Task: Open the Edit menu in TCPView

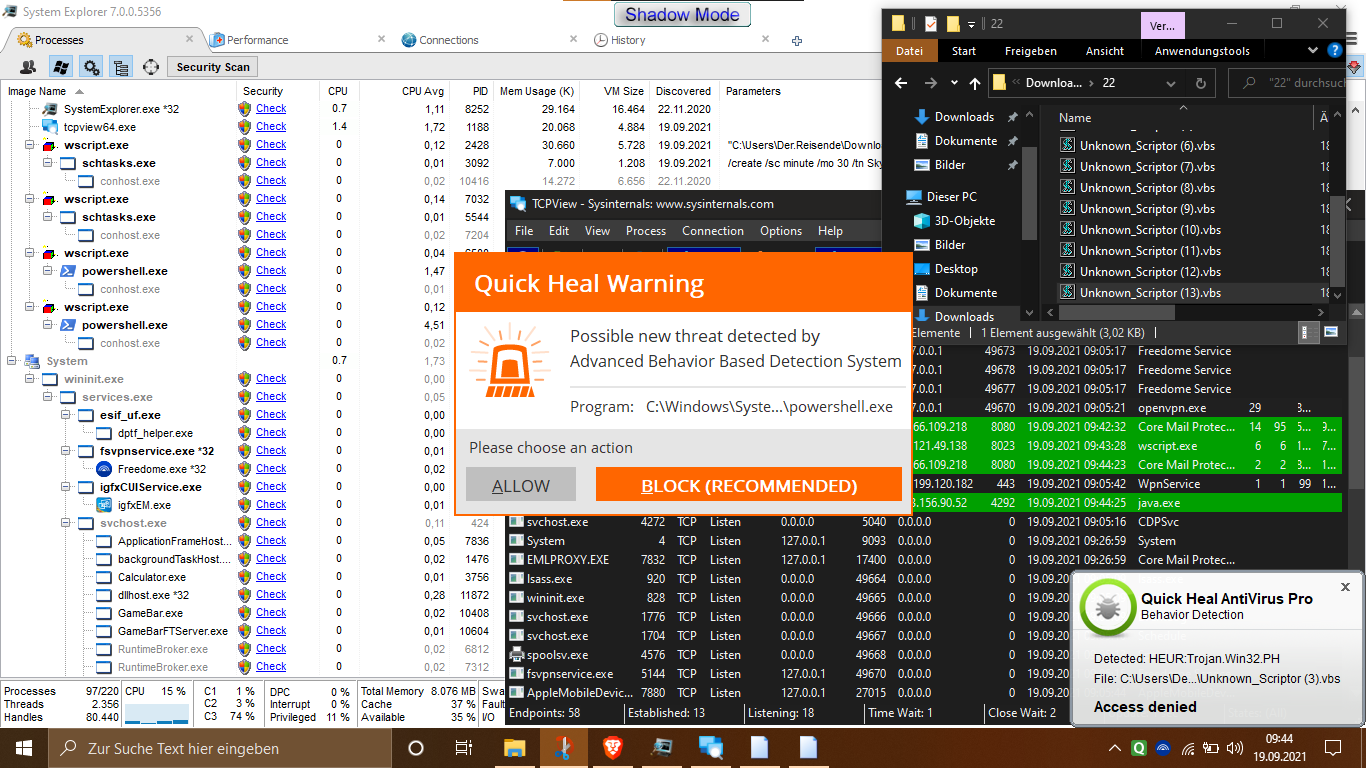Action: coord(559,231)
